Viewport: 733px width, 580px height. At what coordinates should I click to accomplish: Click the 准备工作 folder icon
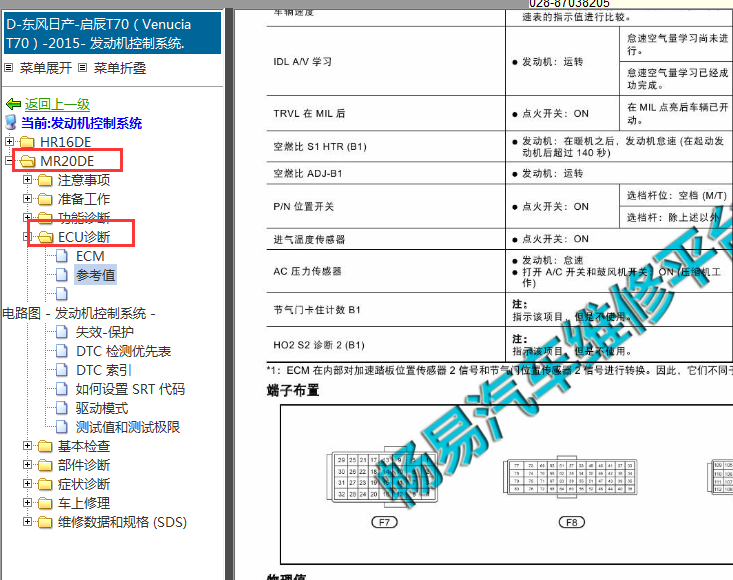[x=45, y=199]
